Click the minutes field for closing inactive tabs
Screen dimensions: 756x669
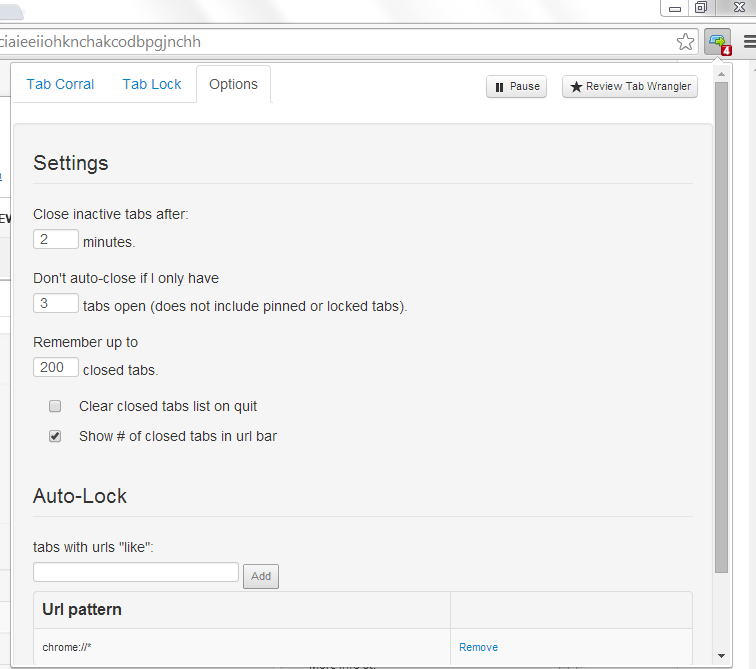click(x=56, y=239)
